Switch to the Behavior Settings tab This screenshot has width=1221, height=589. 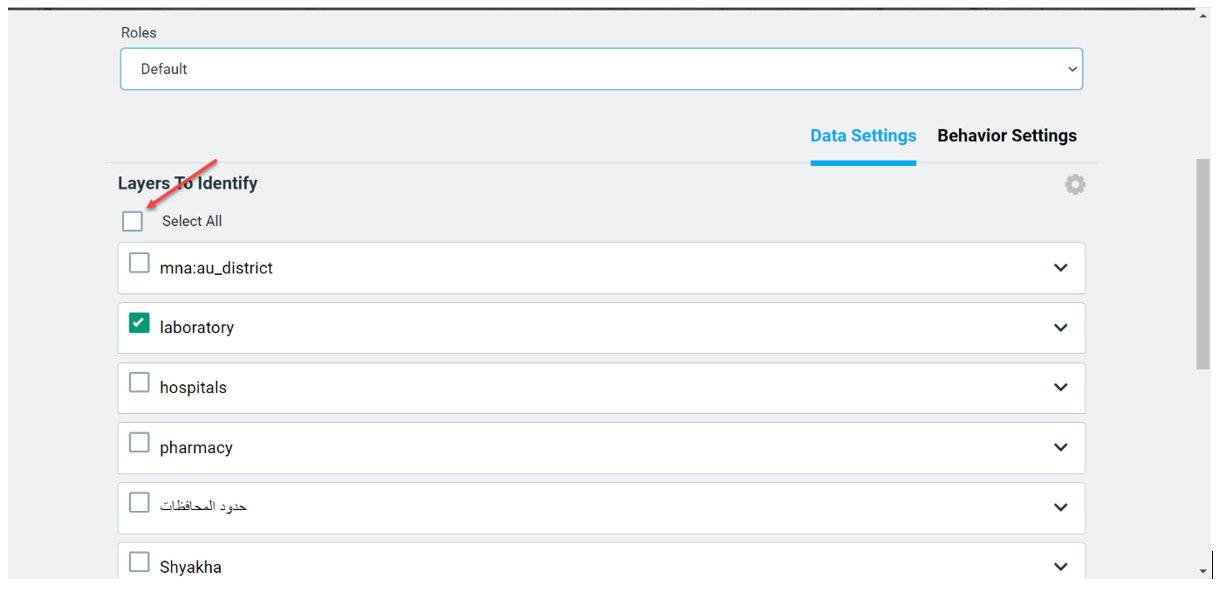[1007, 136]
